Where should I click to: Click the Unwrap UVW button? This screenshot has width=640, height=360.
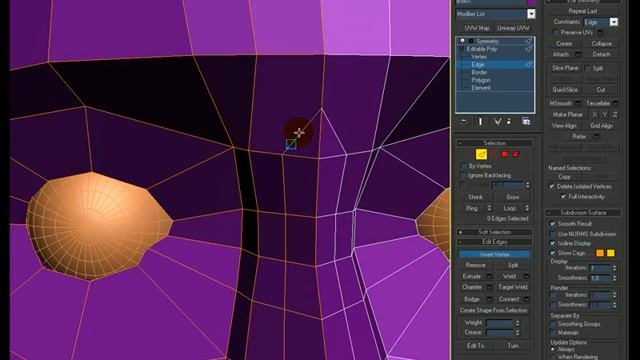pos(513,28)
